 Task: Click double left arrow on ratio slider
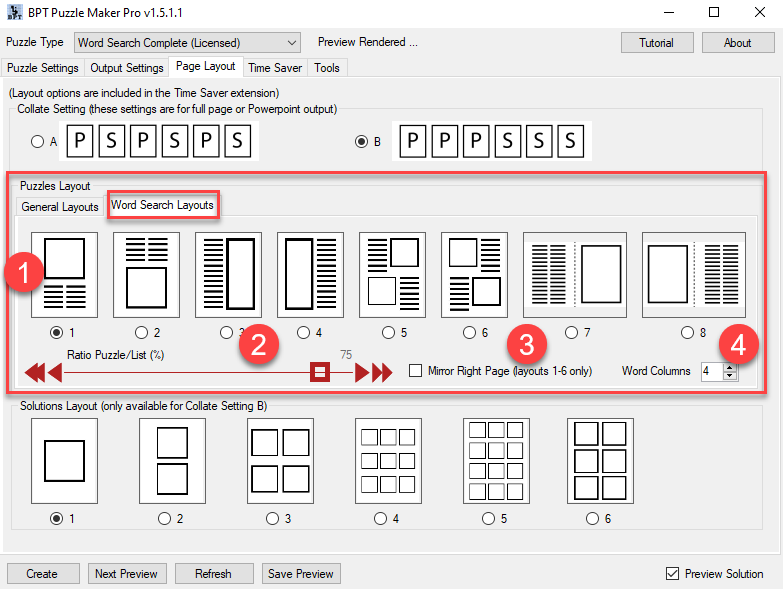[35, 373]
